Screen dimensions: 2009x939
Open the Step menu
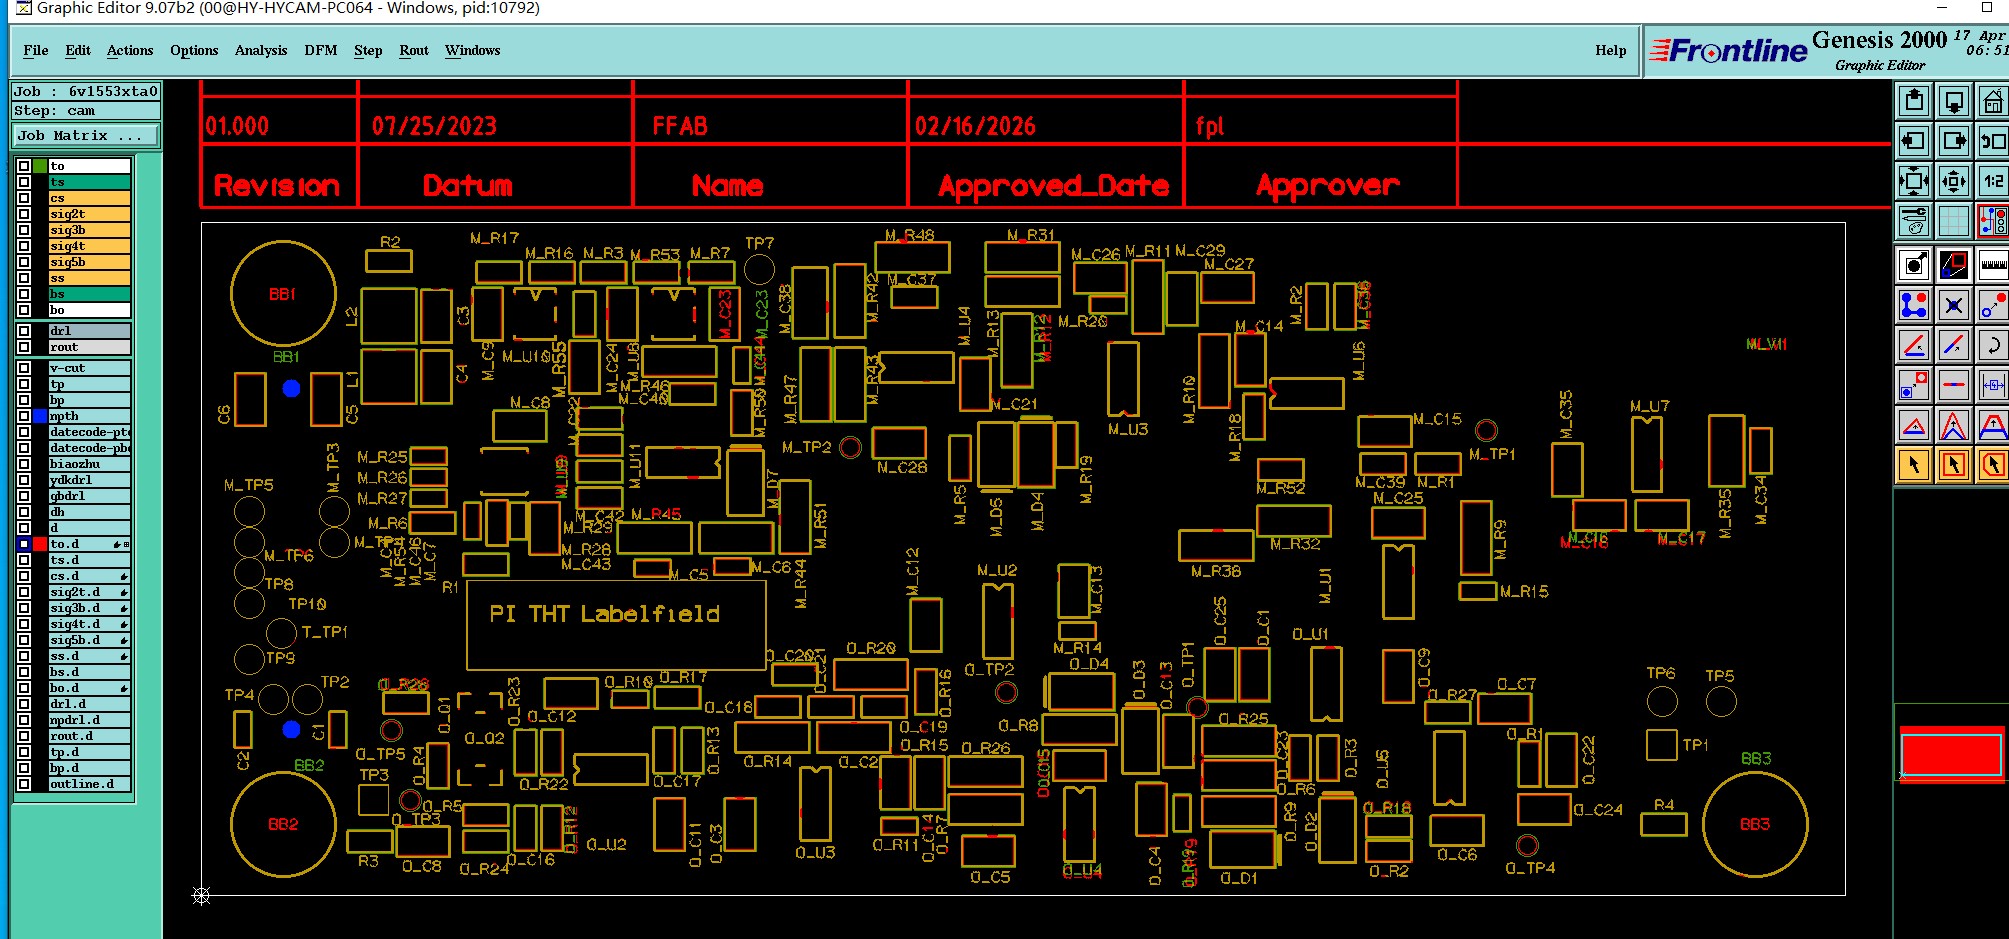(368, 50)
